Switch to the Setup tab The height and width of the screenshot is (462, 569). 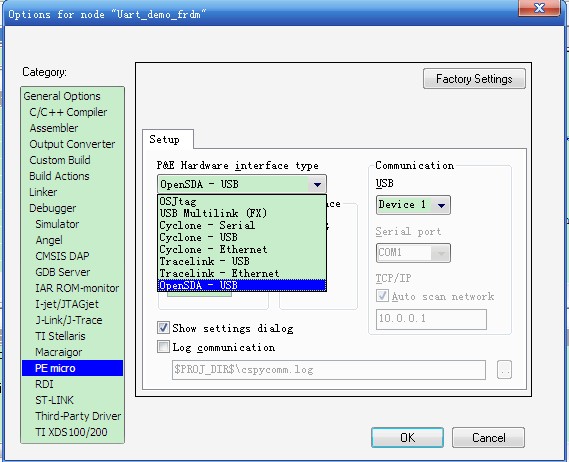tap(168, 139)
